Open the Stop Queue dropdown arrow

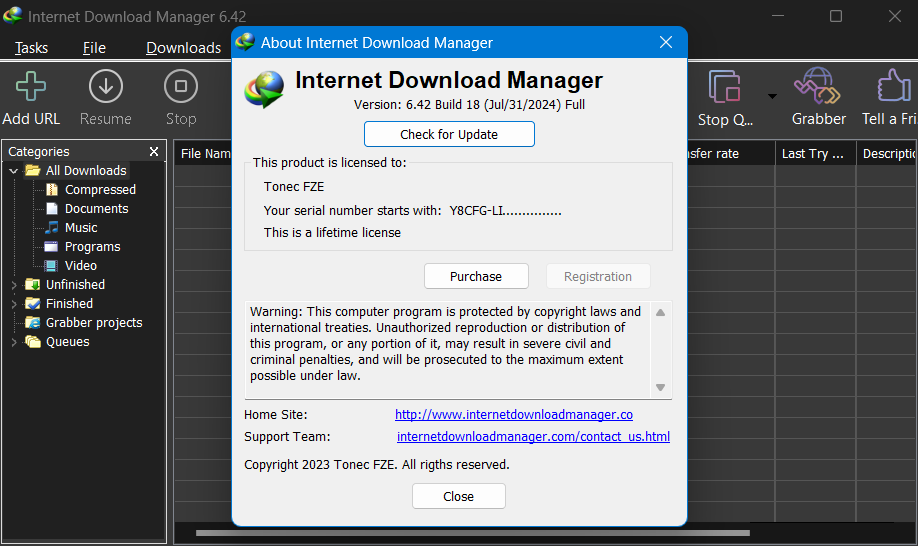tap(772, 96)
